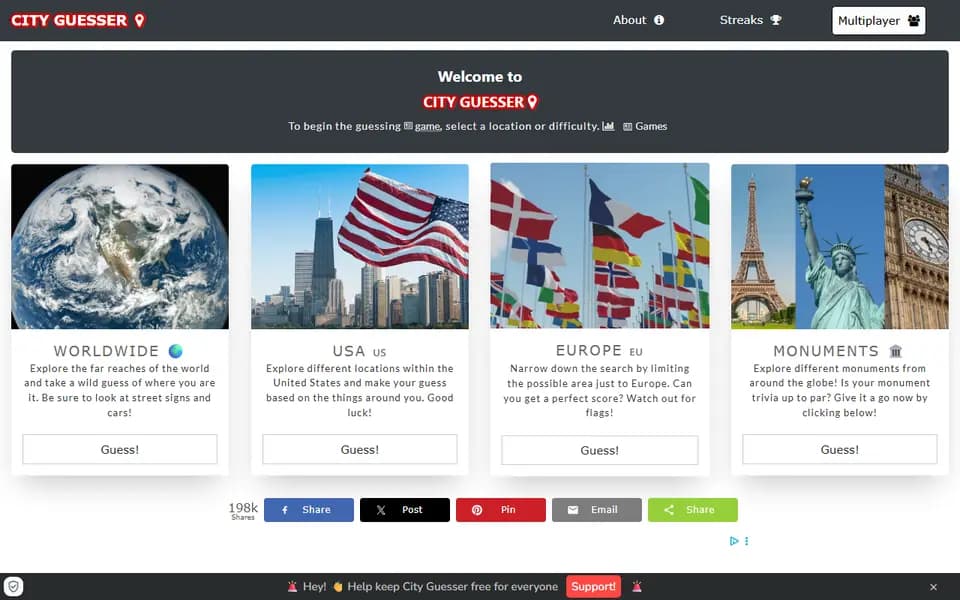The height and width of the screenshot is (600, 960).
Task: Click the clapping hands emoji in banner
Action: point(337,587)
